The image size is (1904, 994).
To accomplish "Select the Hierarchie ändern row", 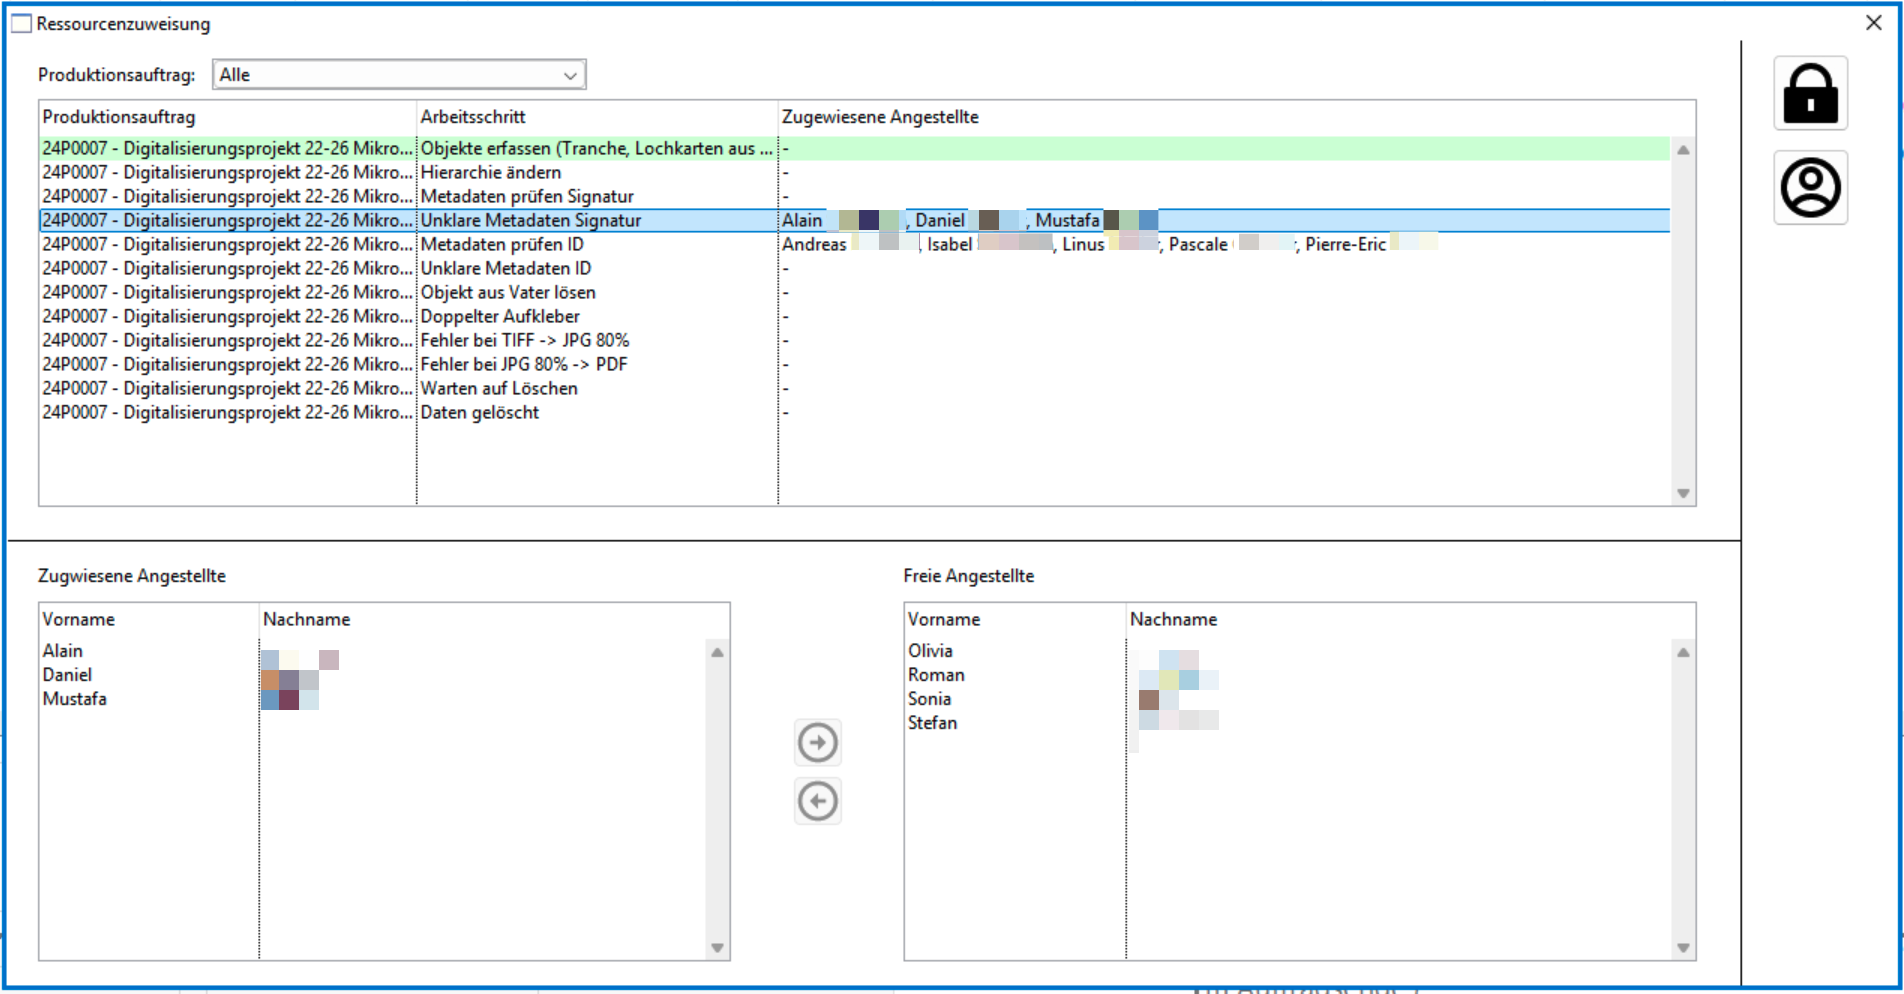I will (491, 172).
